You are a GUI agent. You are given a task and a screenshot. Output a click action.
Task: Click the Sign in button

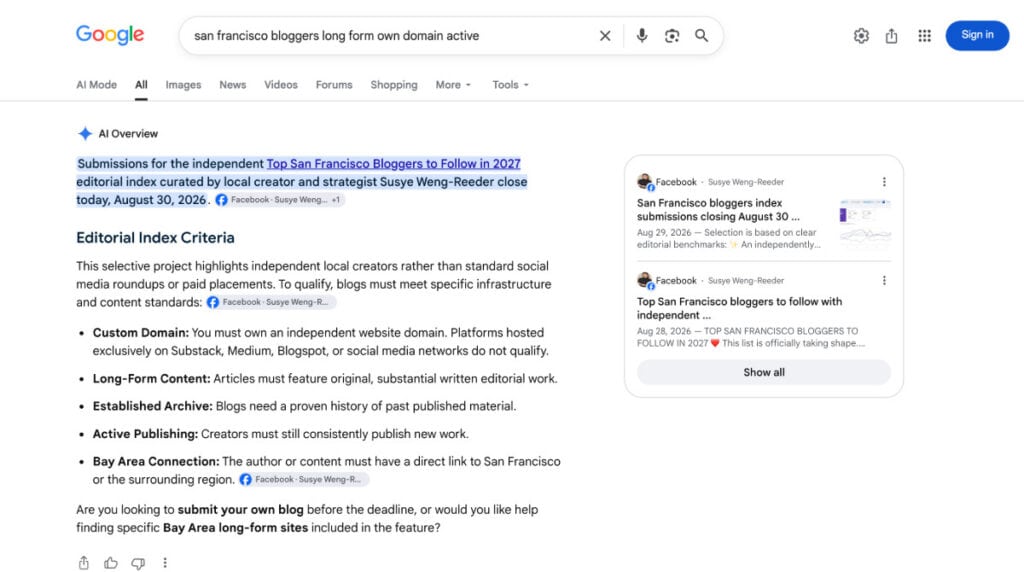977,35
